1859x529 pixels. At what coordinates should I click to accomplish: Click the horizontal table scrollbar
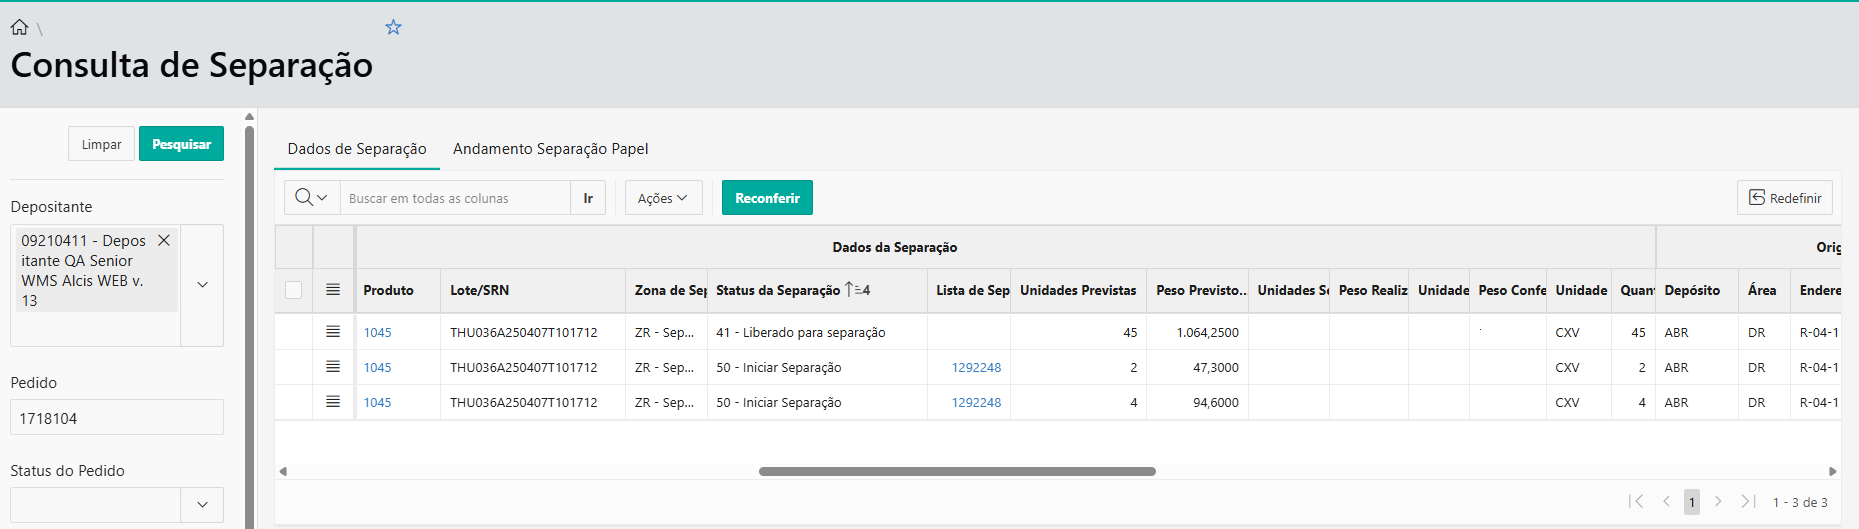point(957,471)
